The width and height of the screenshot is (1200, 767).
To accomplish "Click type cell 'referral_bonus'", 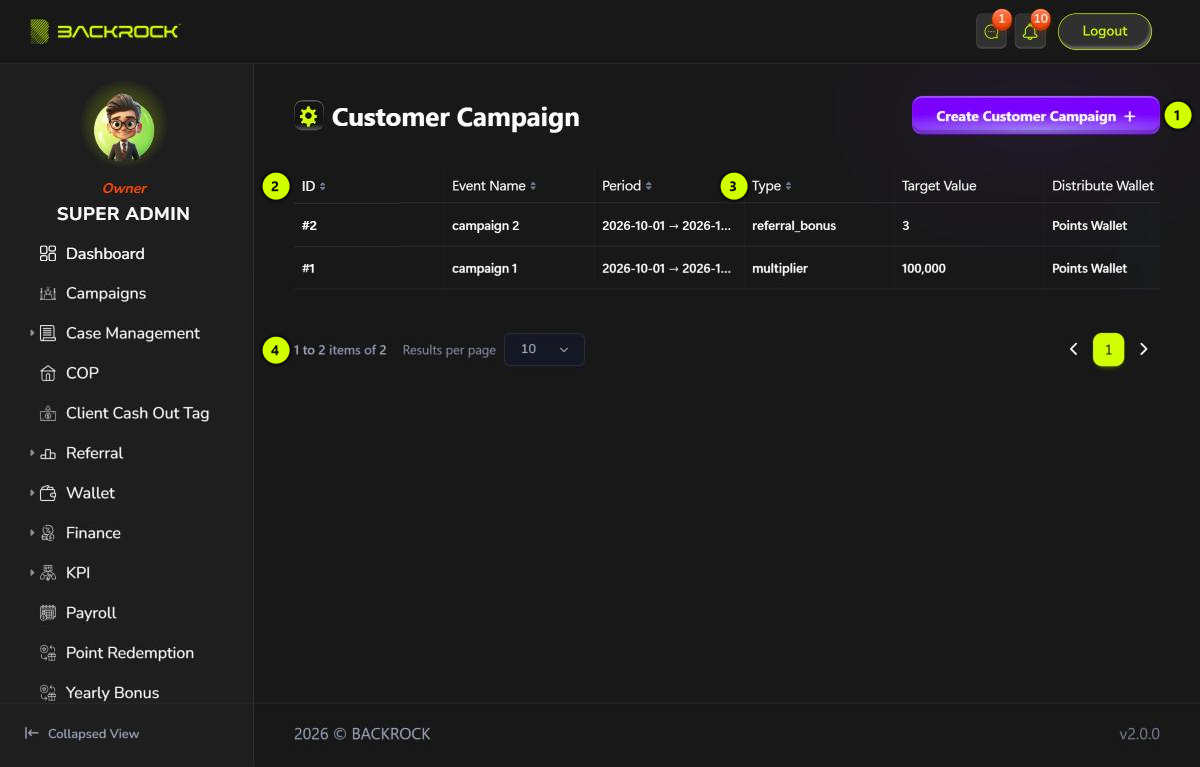I will pyautogui.click(x=794, y=226).
